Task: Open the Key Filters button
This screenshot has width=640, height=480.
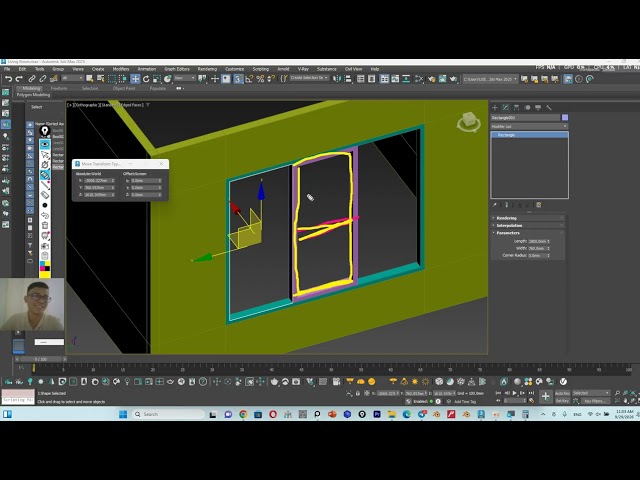Action: point(594,401)
